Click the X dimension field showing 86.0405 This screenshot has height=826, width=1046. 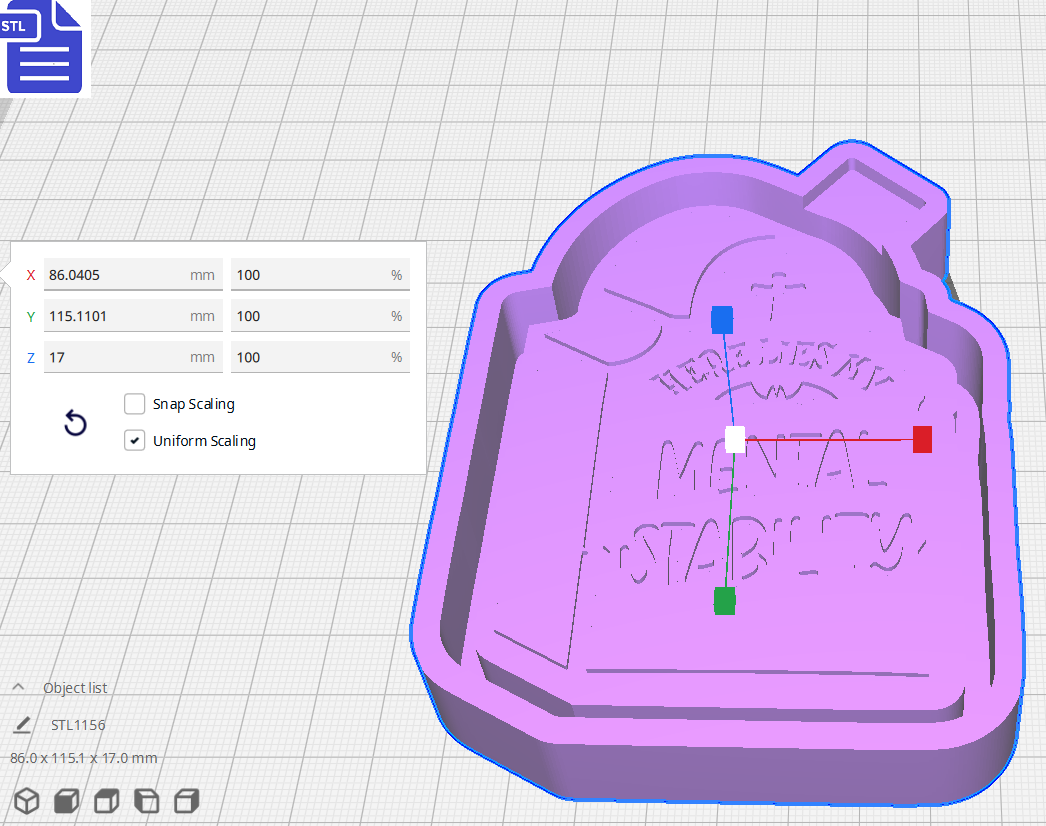[133, 274]
